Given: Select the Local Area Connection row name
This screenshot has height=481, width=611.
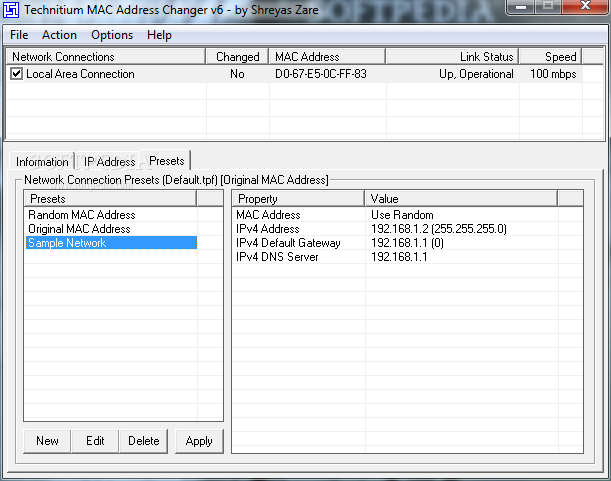Looking at the screenshot, I should point(80,74).
